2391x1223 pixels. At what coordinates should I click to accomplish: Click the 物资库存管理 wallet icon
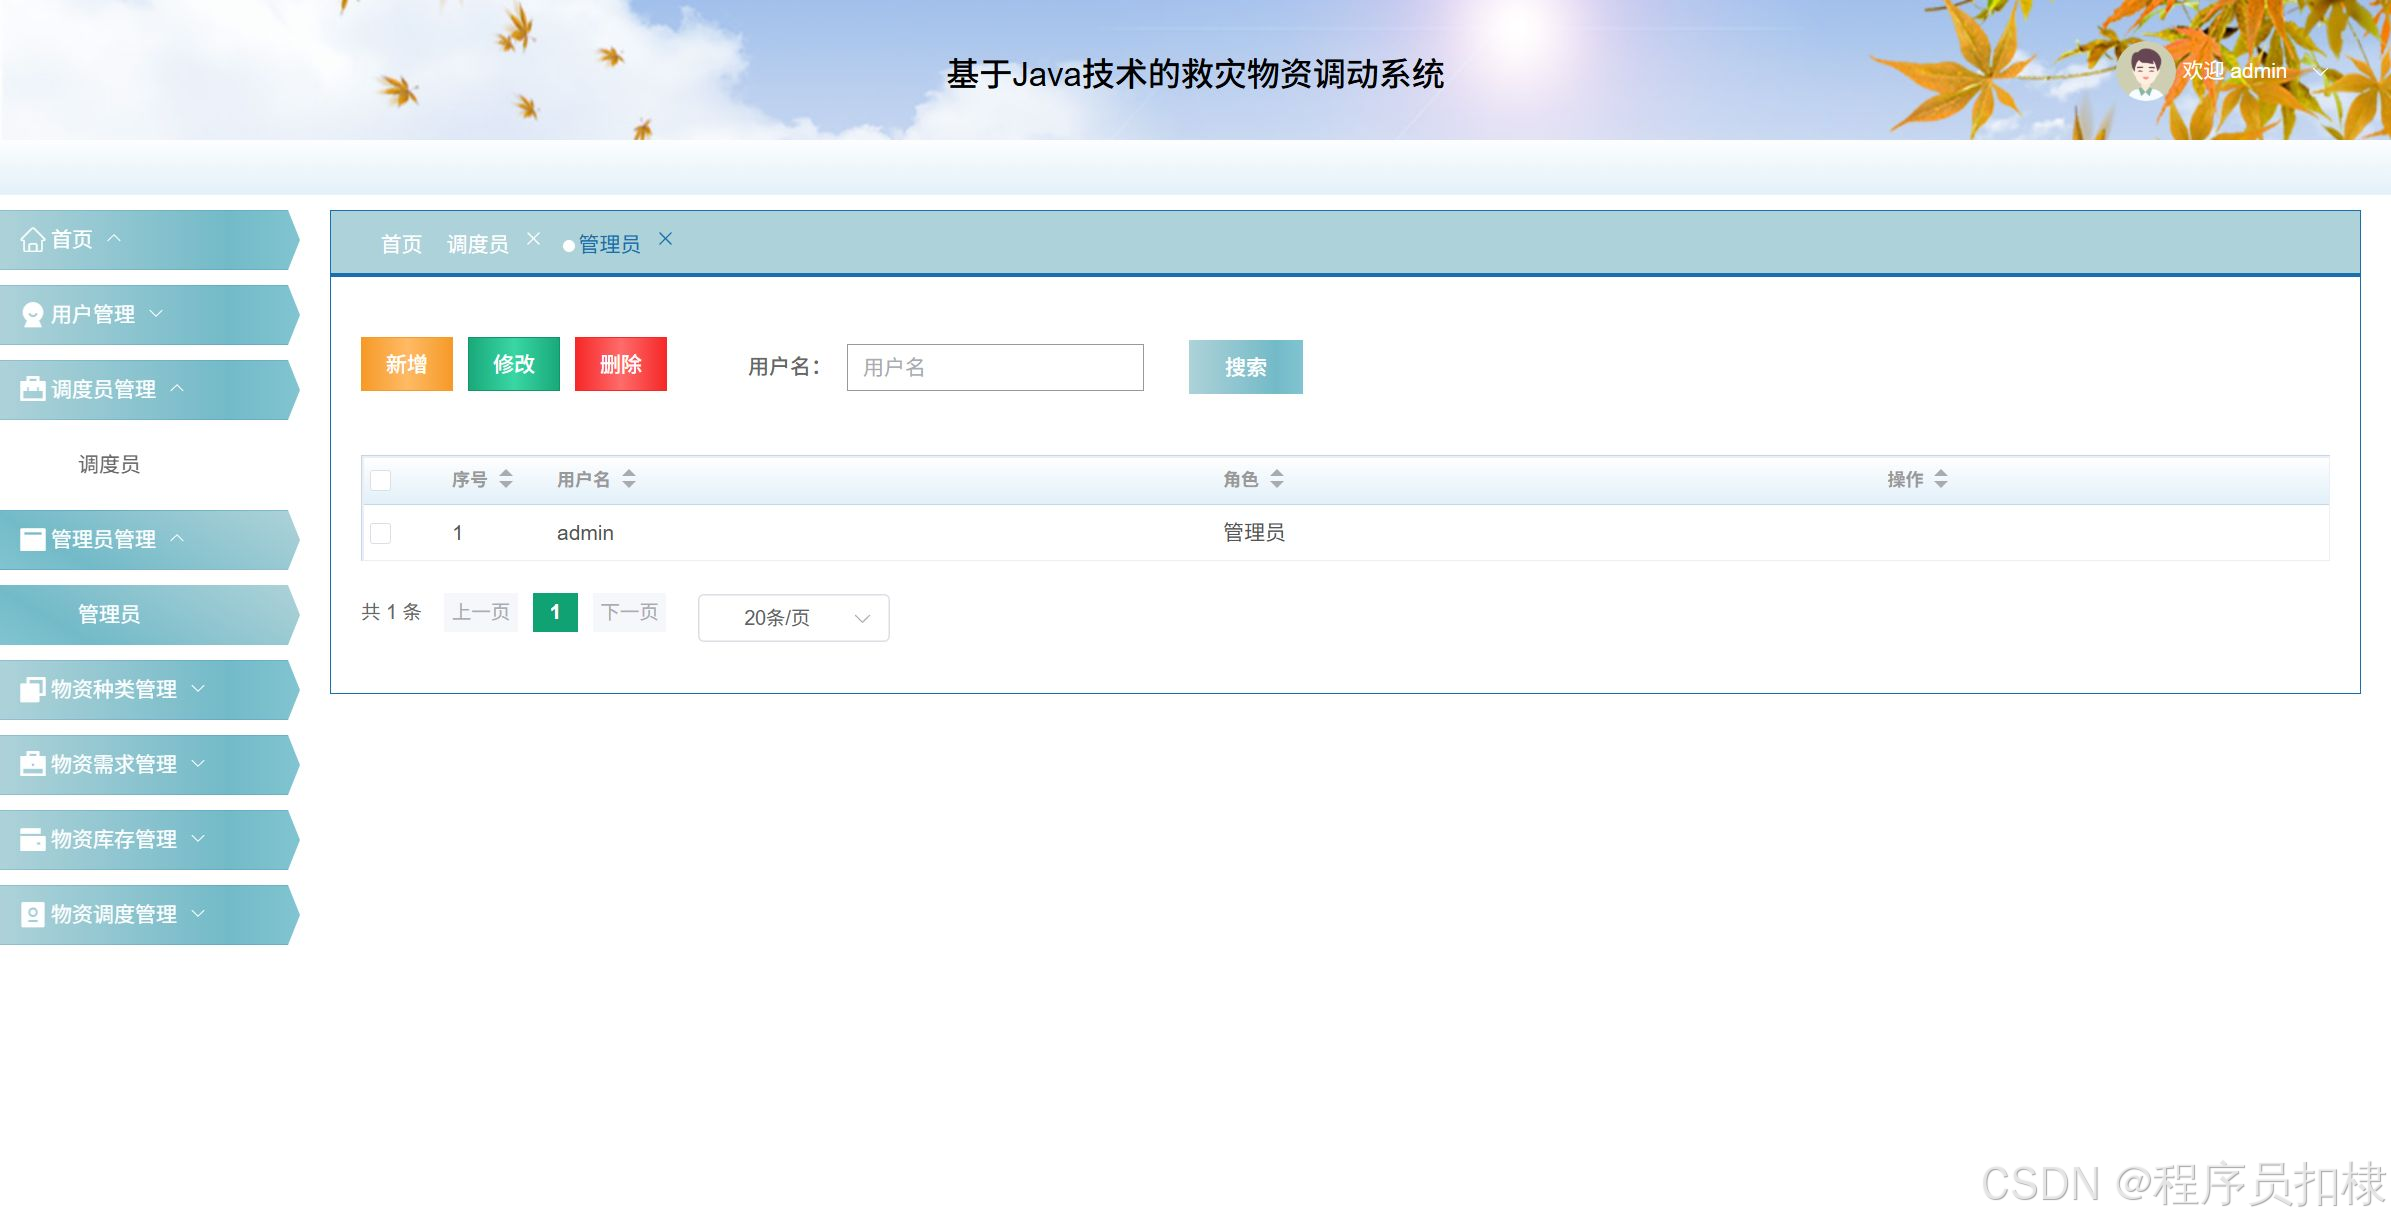click(x=32, y=839)
